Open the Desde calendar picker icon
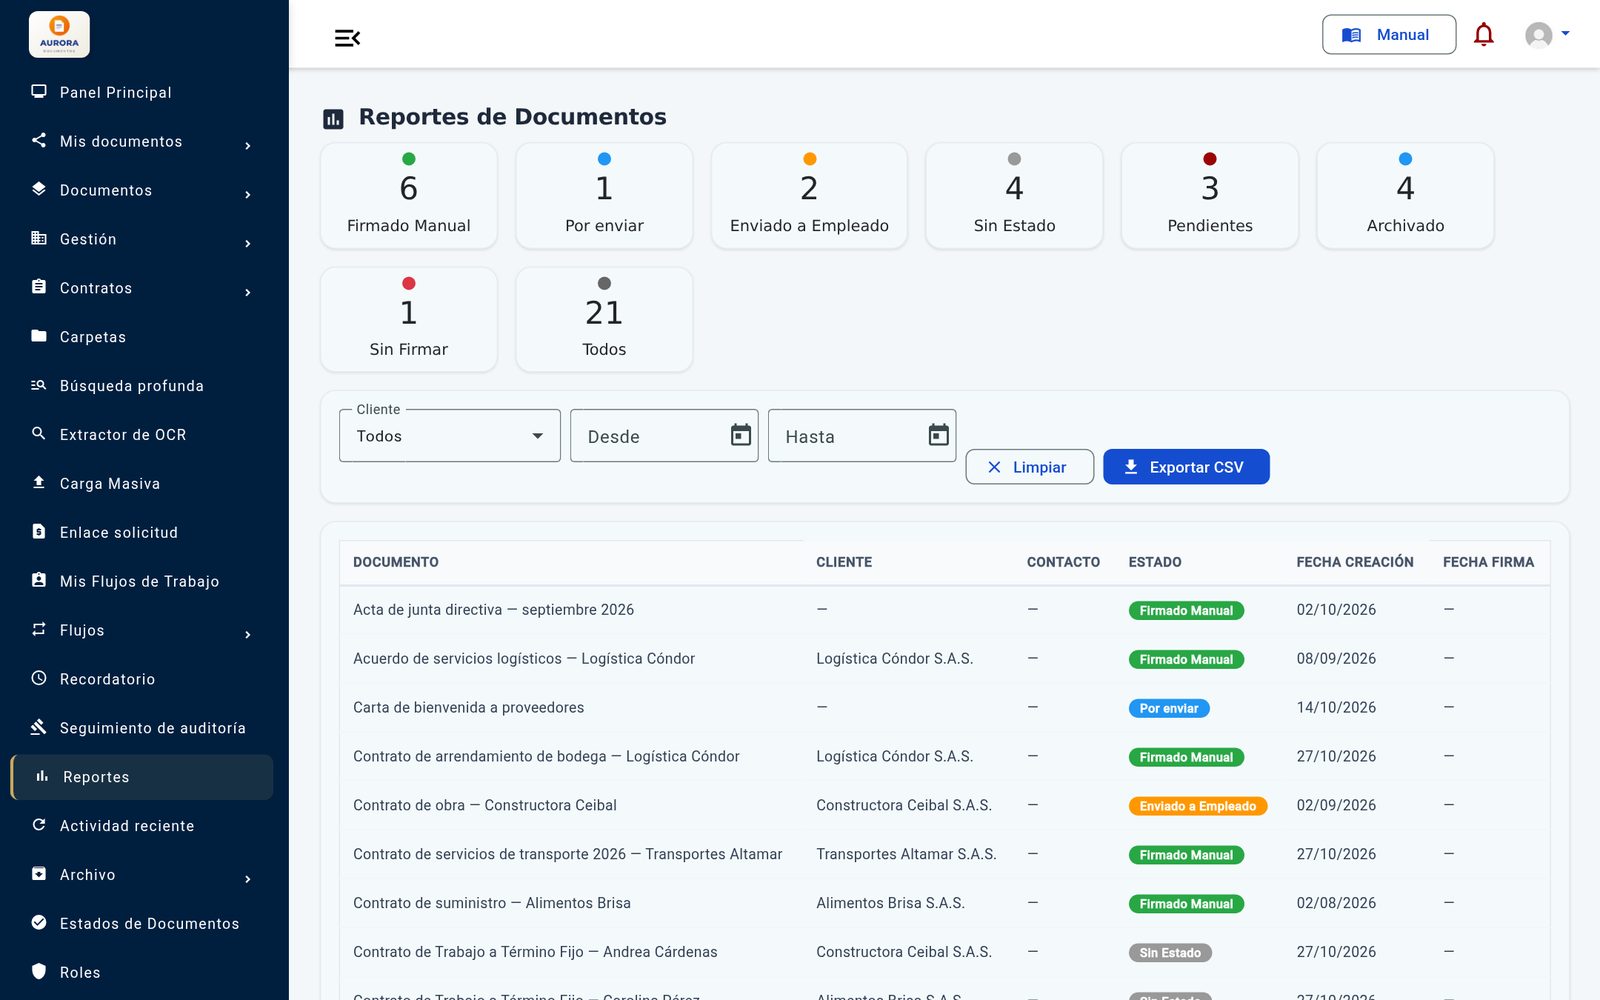 tap(741, 435)
